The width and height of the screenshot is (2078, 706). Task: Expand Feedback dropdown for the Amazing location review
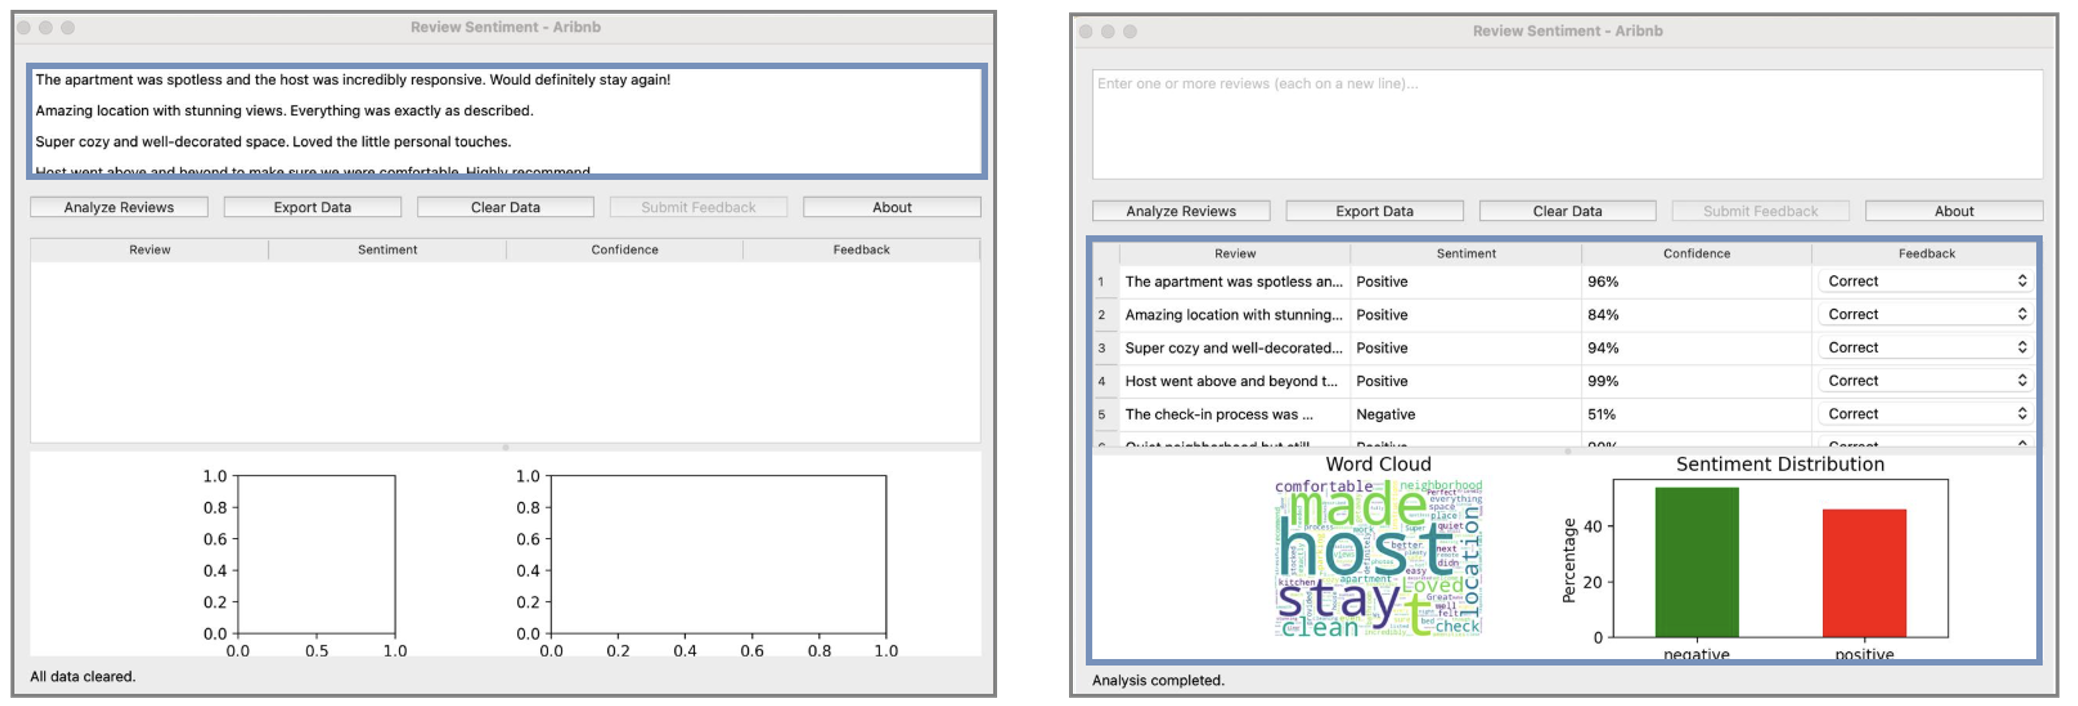point(1925,314)
